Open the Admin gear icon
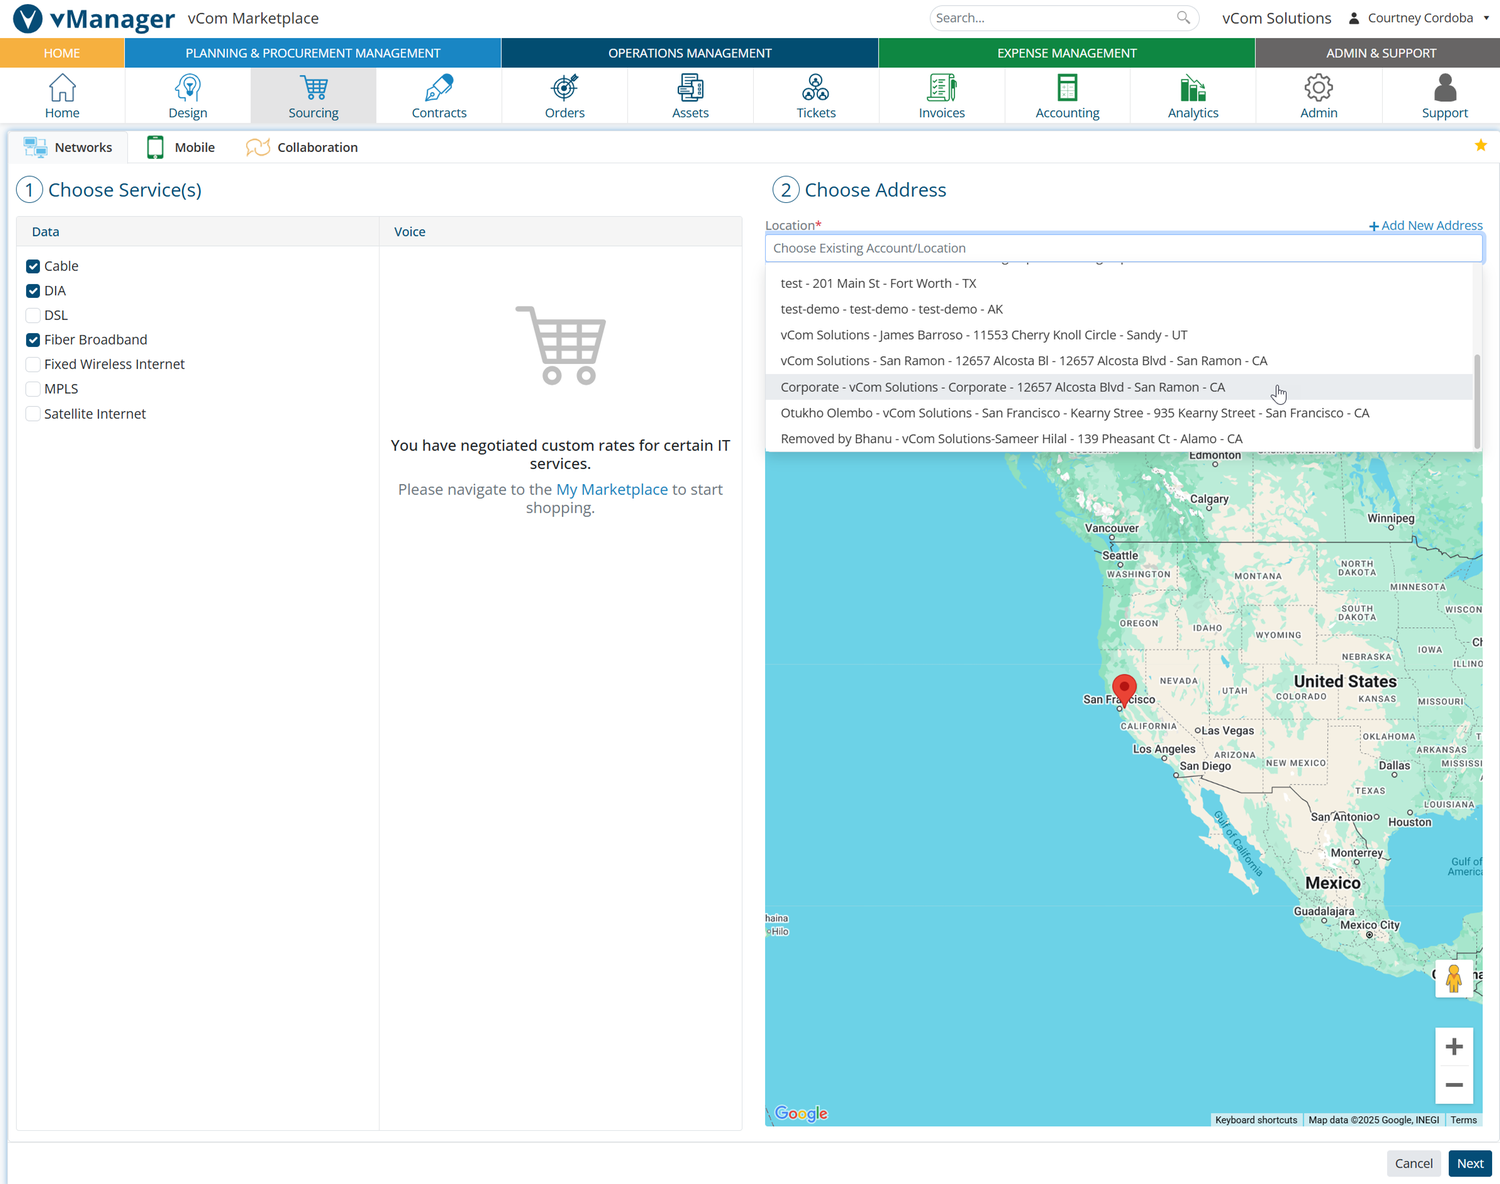Viewport: 1500px width, 1184px height. click(x=1319, y=88)
